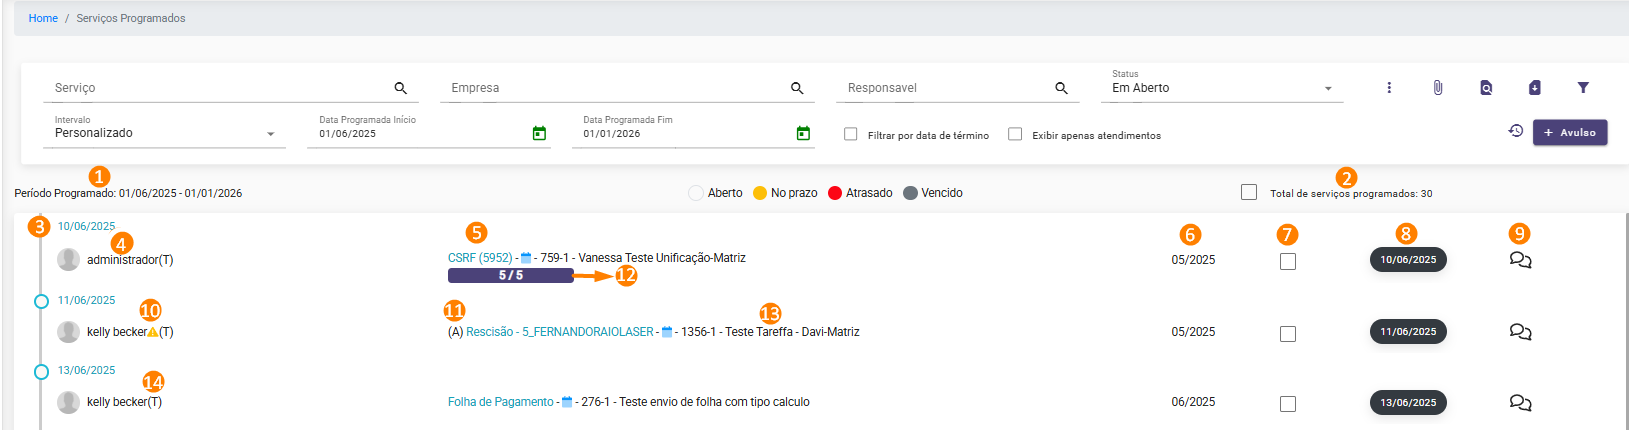
Task: Open the three-dot more options menu
Action: pos(1389,88)
